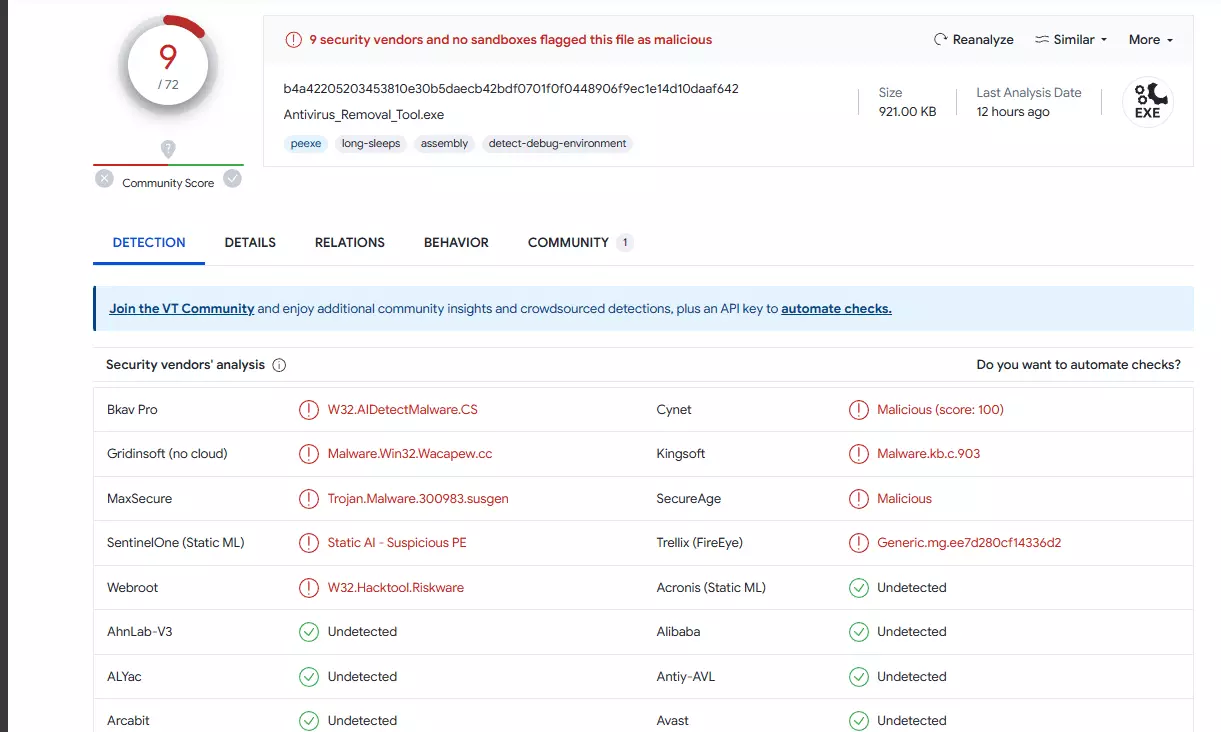Open the Similar dropdown menu
The width and height of the screenshot is (1221, 732).
(x=1071, y=40)
